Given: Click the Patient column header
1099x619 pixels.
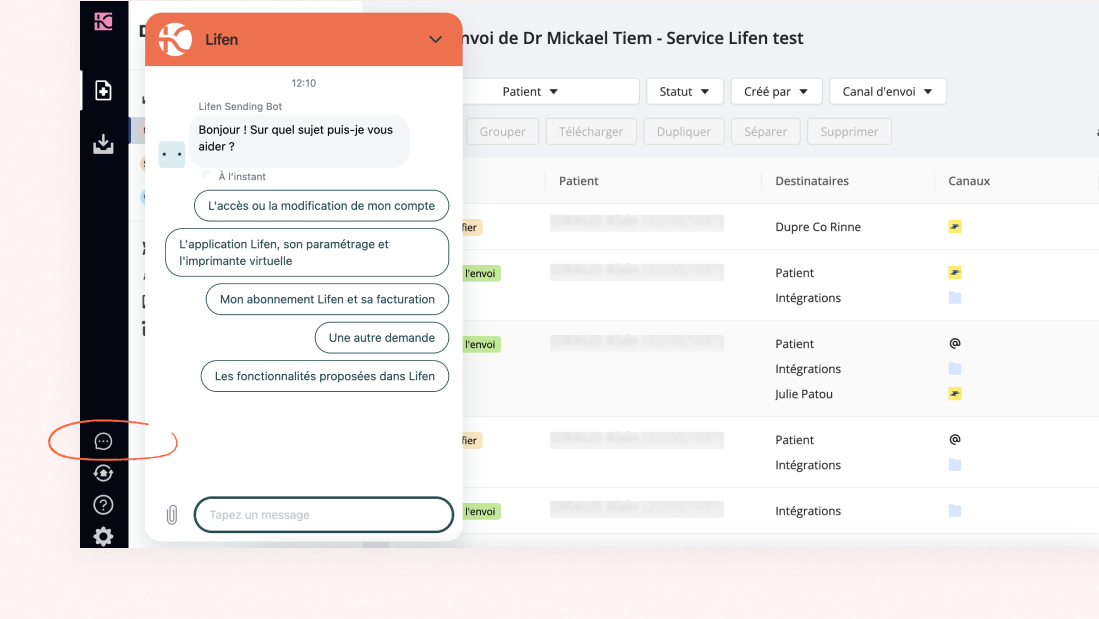Looking at the screenshot, I should (x=578, y=181).
